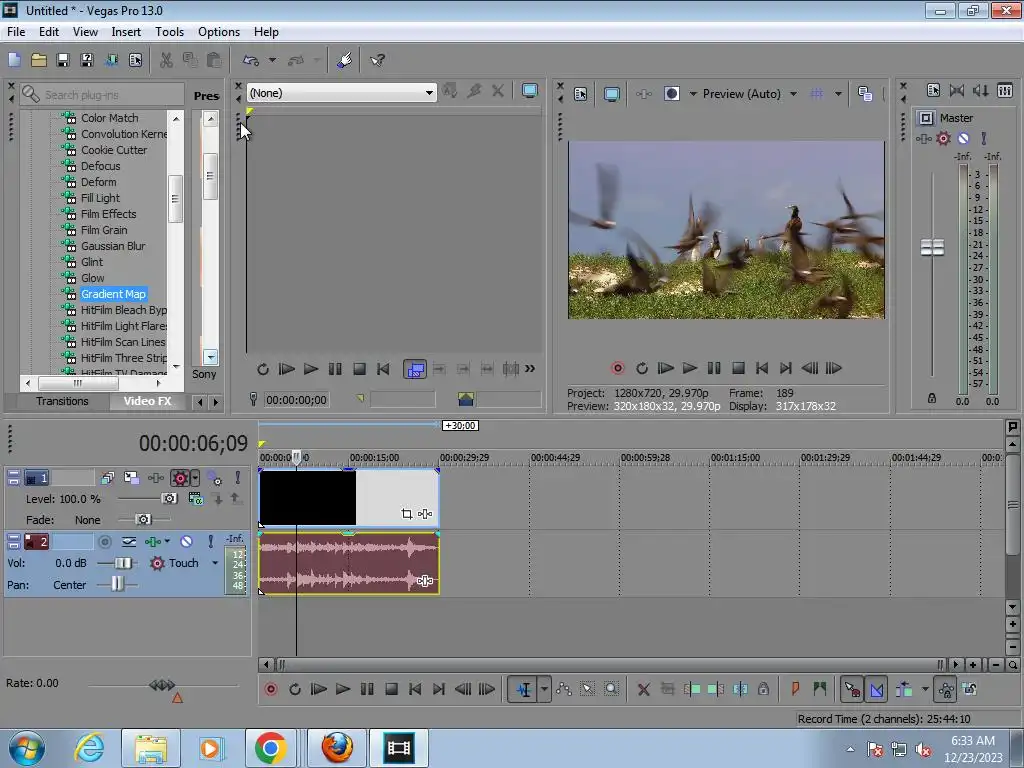The image size is (1024, 768).
Task: Toggle Auto Ripple in timeline toolbar
Action: click(904, 689)
